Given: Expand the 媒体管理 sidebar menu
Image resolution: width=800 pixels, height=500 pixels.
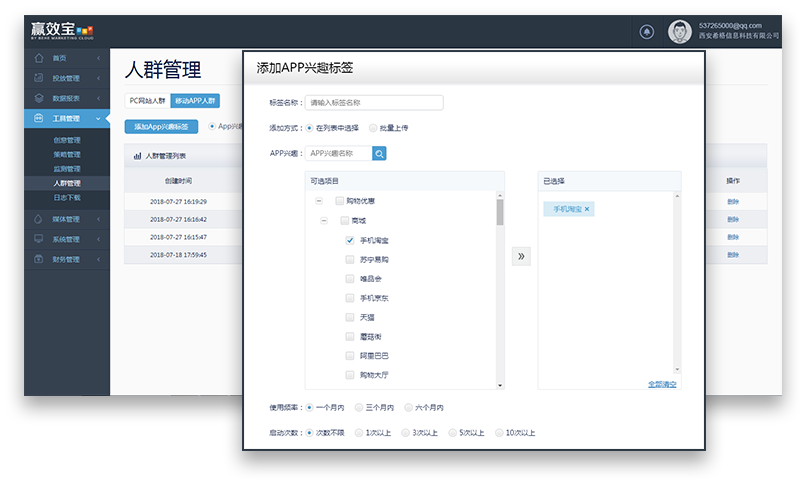Looking at the screenshot, I should point(66,219).
